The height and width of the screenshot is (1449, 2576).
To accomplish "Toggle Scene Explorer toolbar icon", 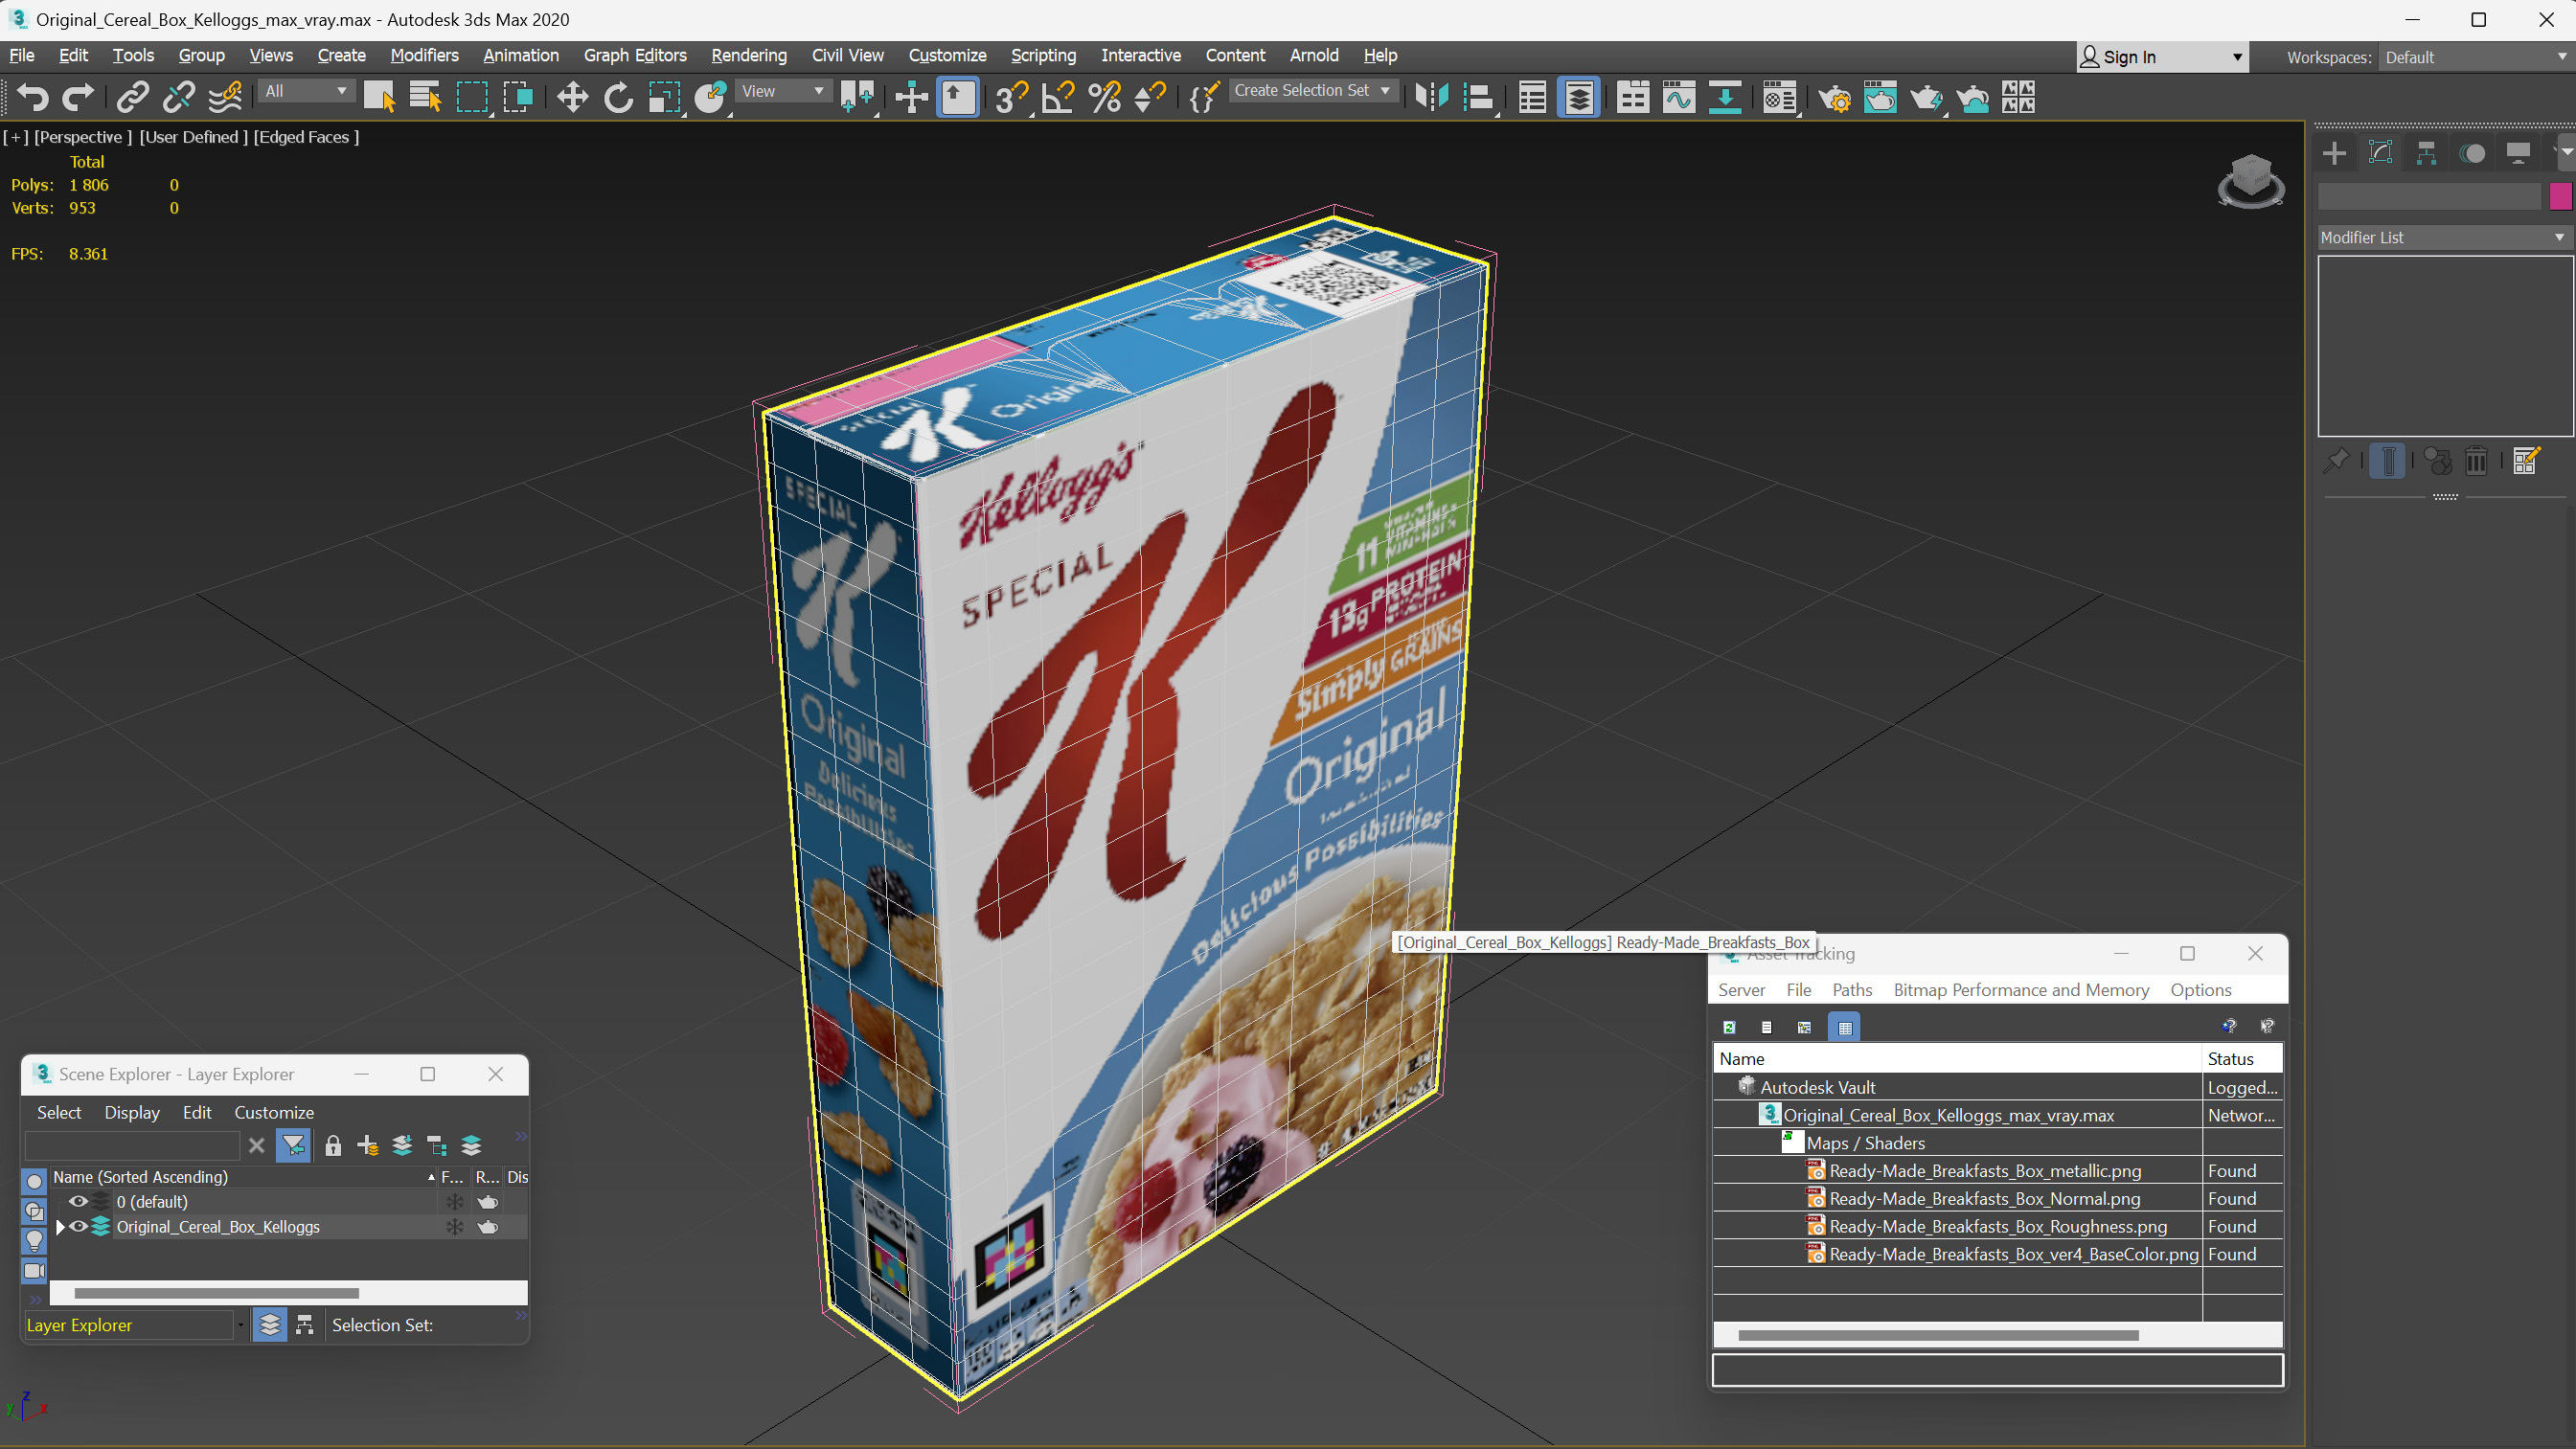I will [1532, 97].
